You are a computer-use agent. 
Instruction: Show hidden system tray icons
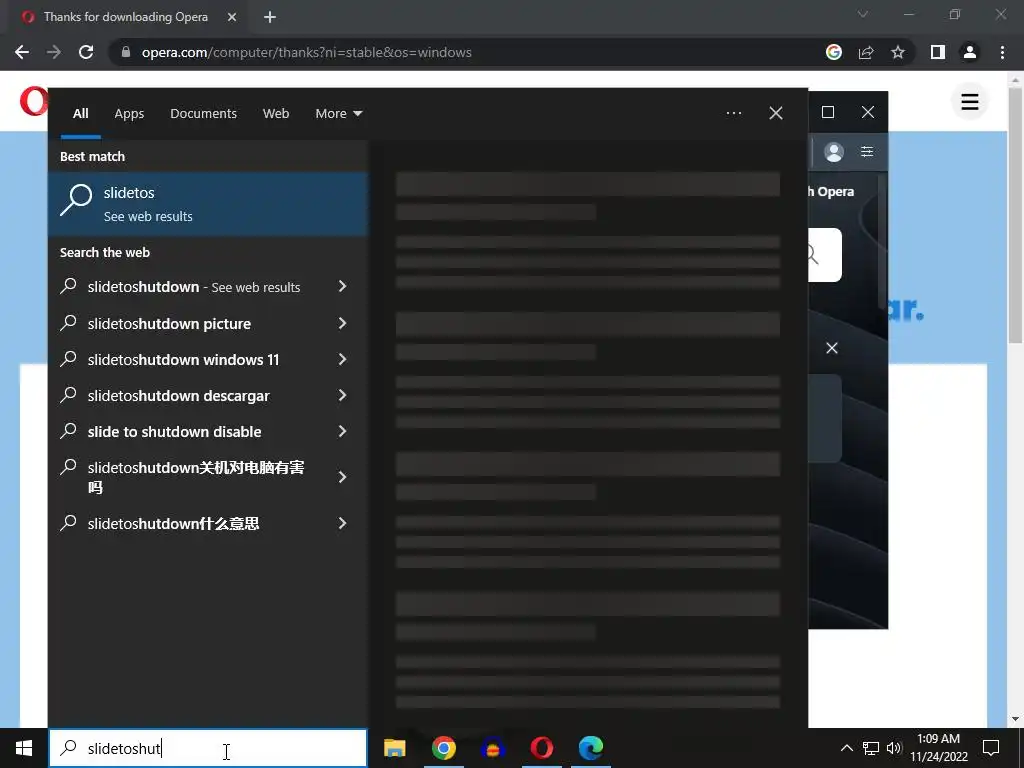pyautogui.click(x=846, y=748)
